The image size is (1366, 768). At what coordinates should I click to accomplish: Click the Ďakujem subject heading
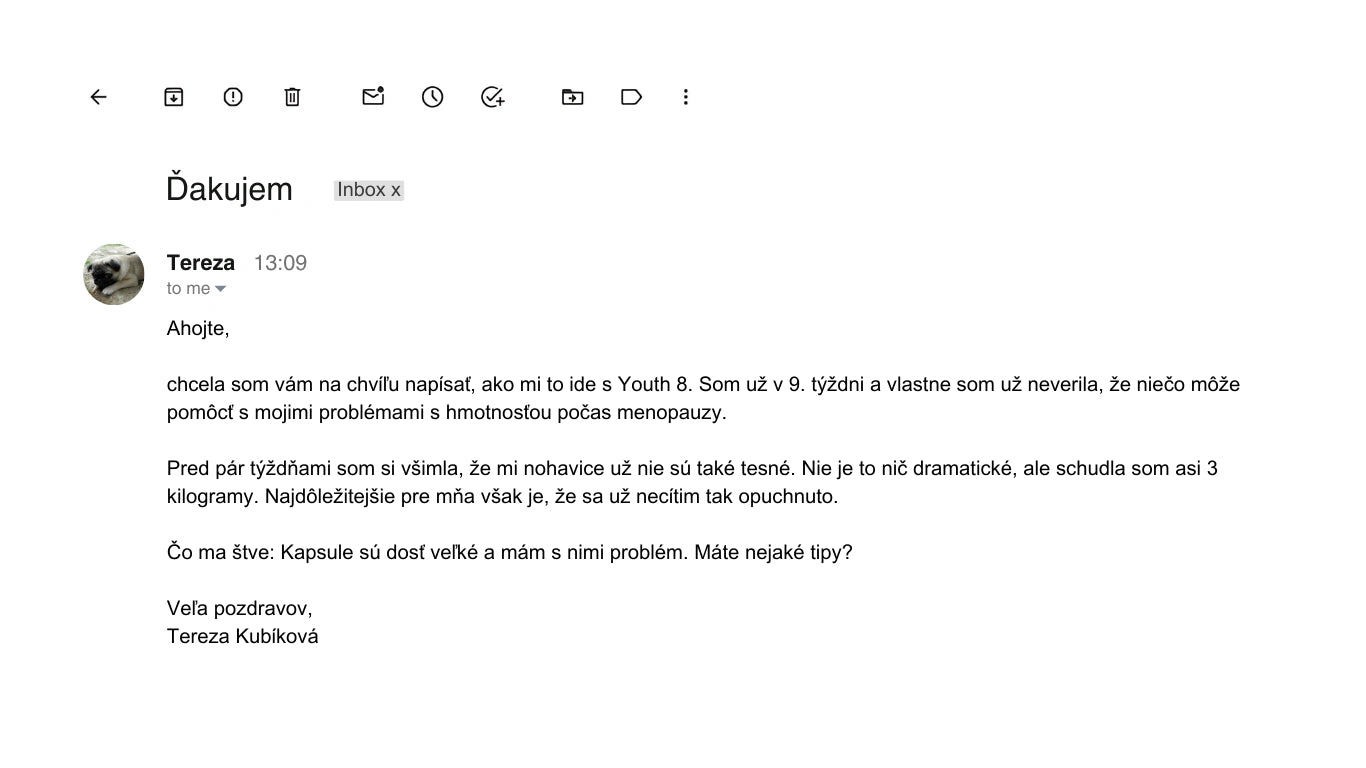(x=229, y=189)
